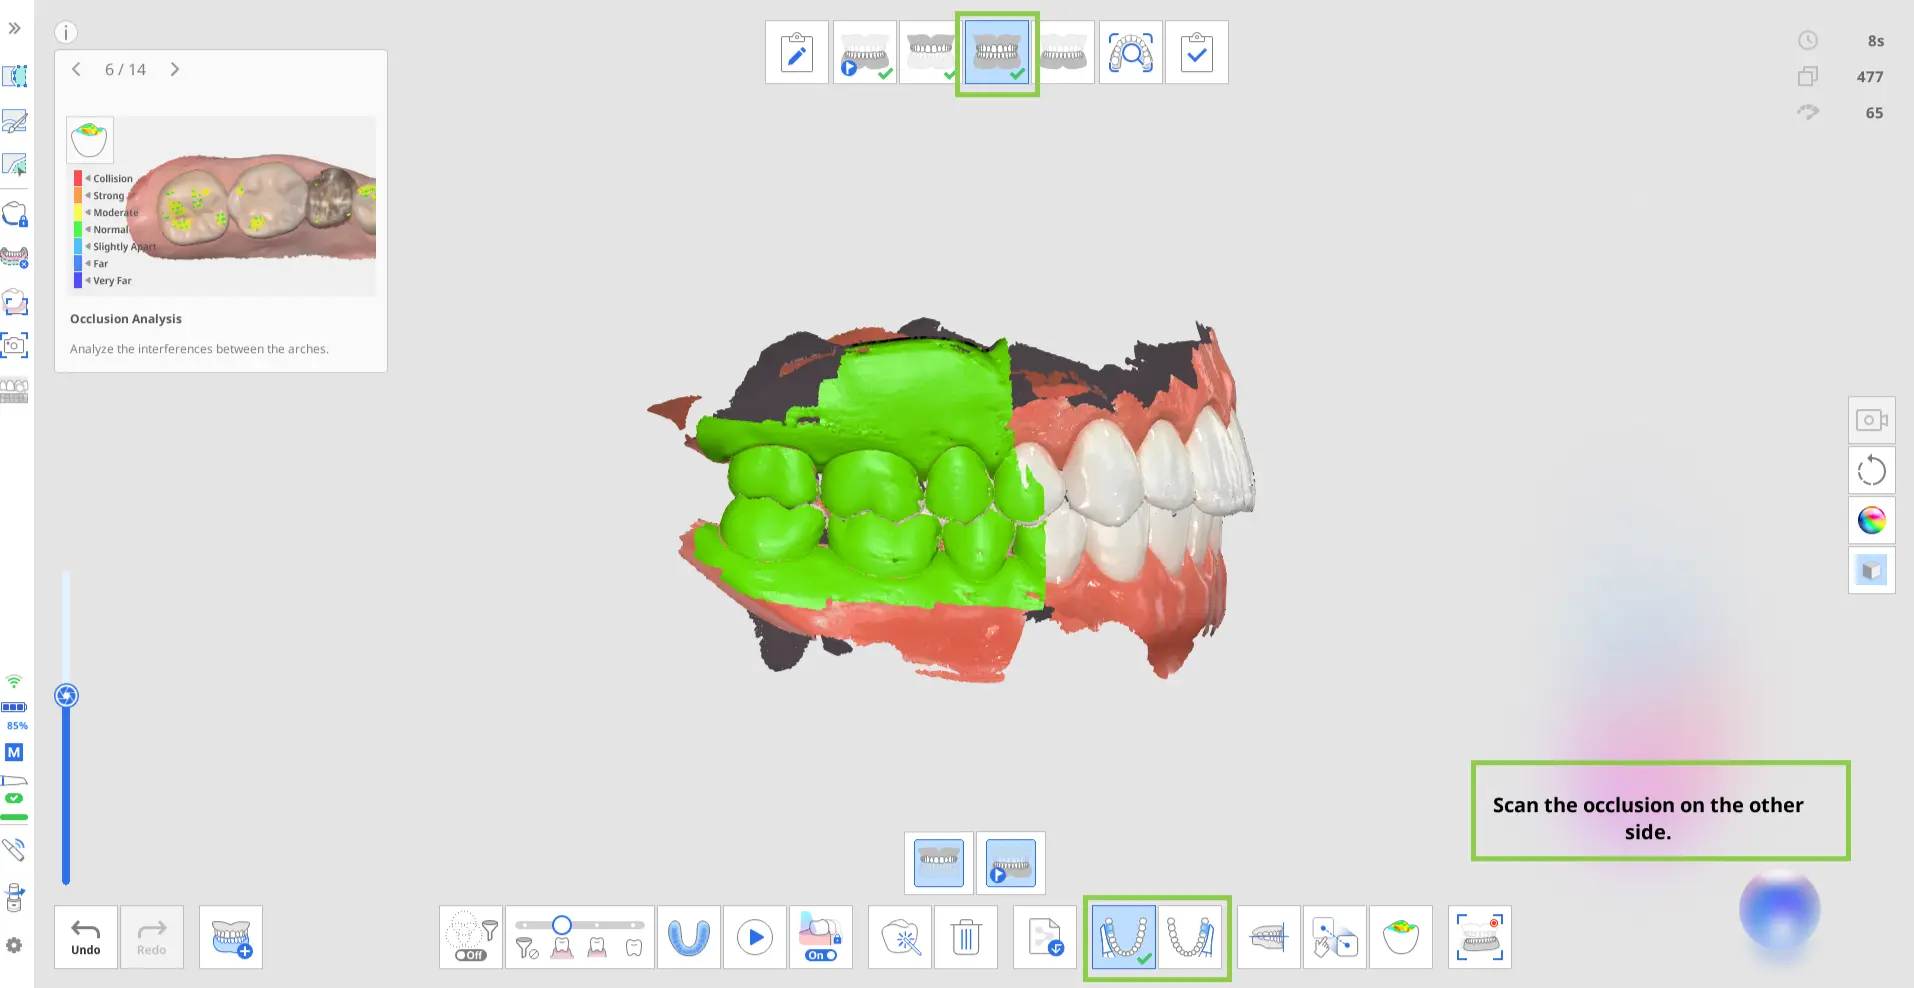Click the scan time clock icon
Screen dimensions: 1914x988
1808,41
